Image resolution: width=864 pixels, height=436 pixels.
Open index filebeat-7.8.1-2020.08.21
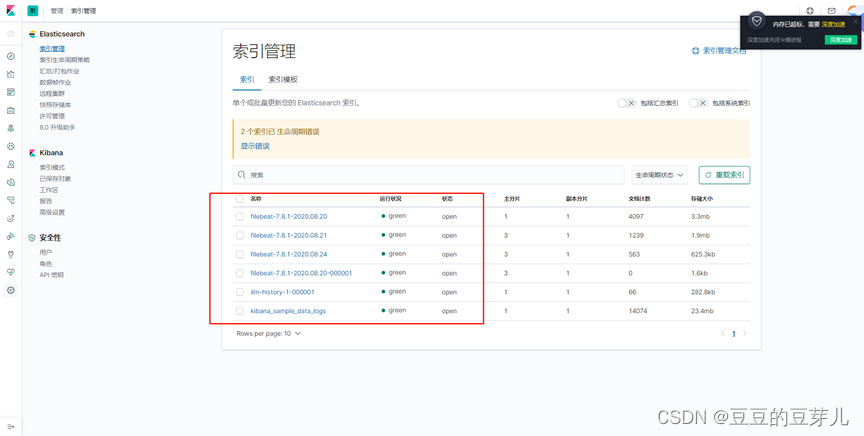[x=289, y=235]
